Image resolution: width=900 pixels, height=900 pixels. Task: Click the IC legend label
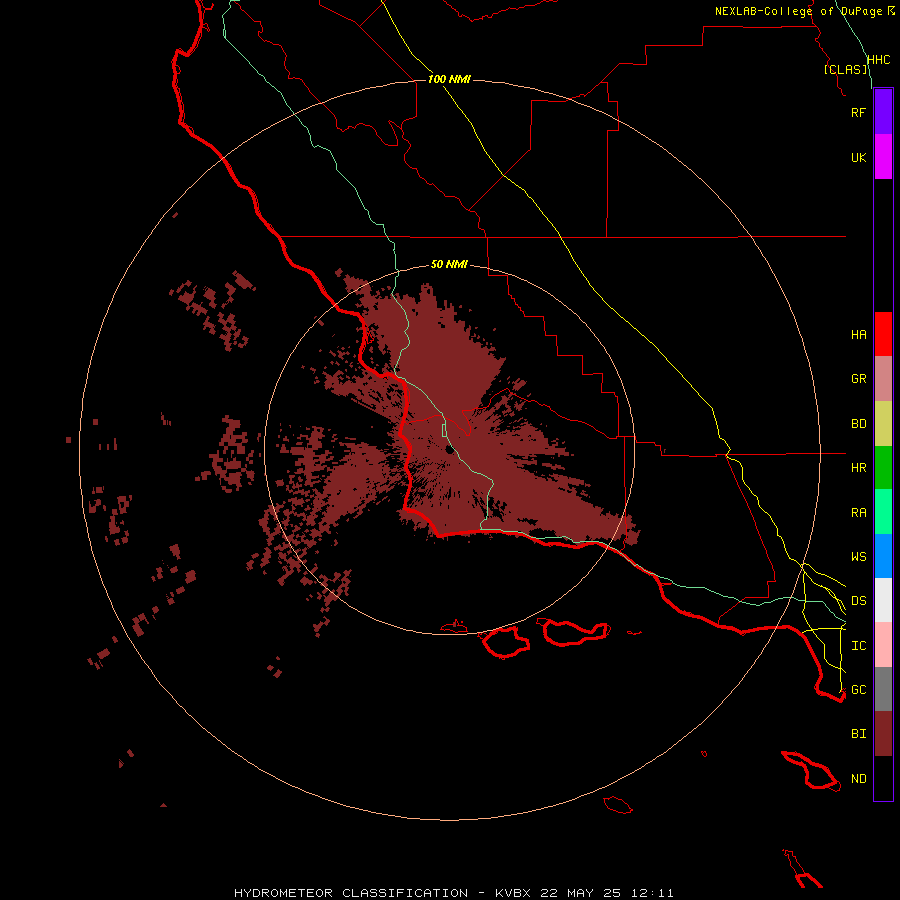click(x=858, y=646)
